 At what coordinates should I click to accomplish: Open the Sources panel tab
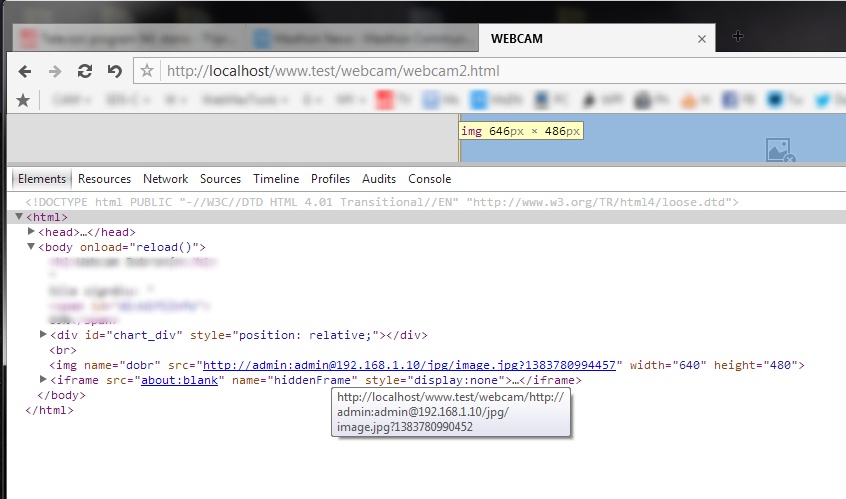click(220, 179)
